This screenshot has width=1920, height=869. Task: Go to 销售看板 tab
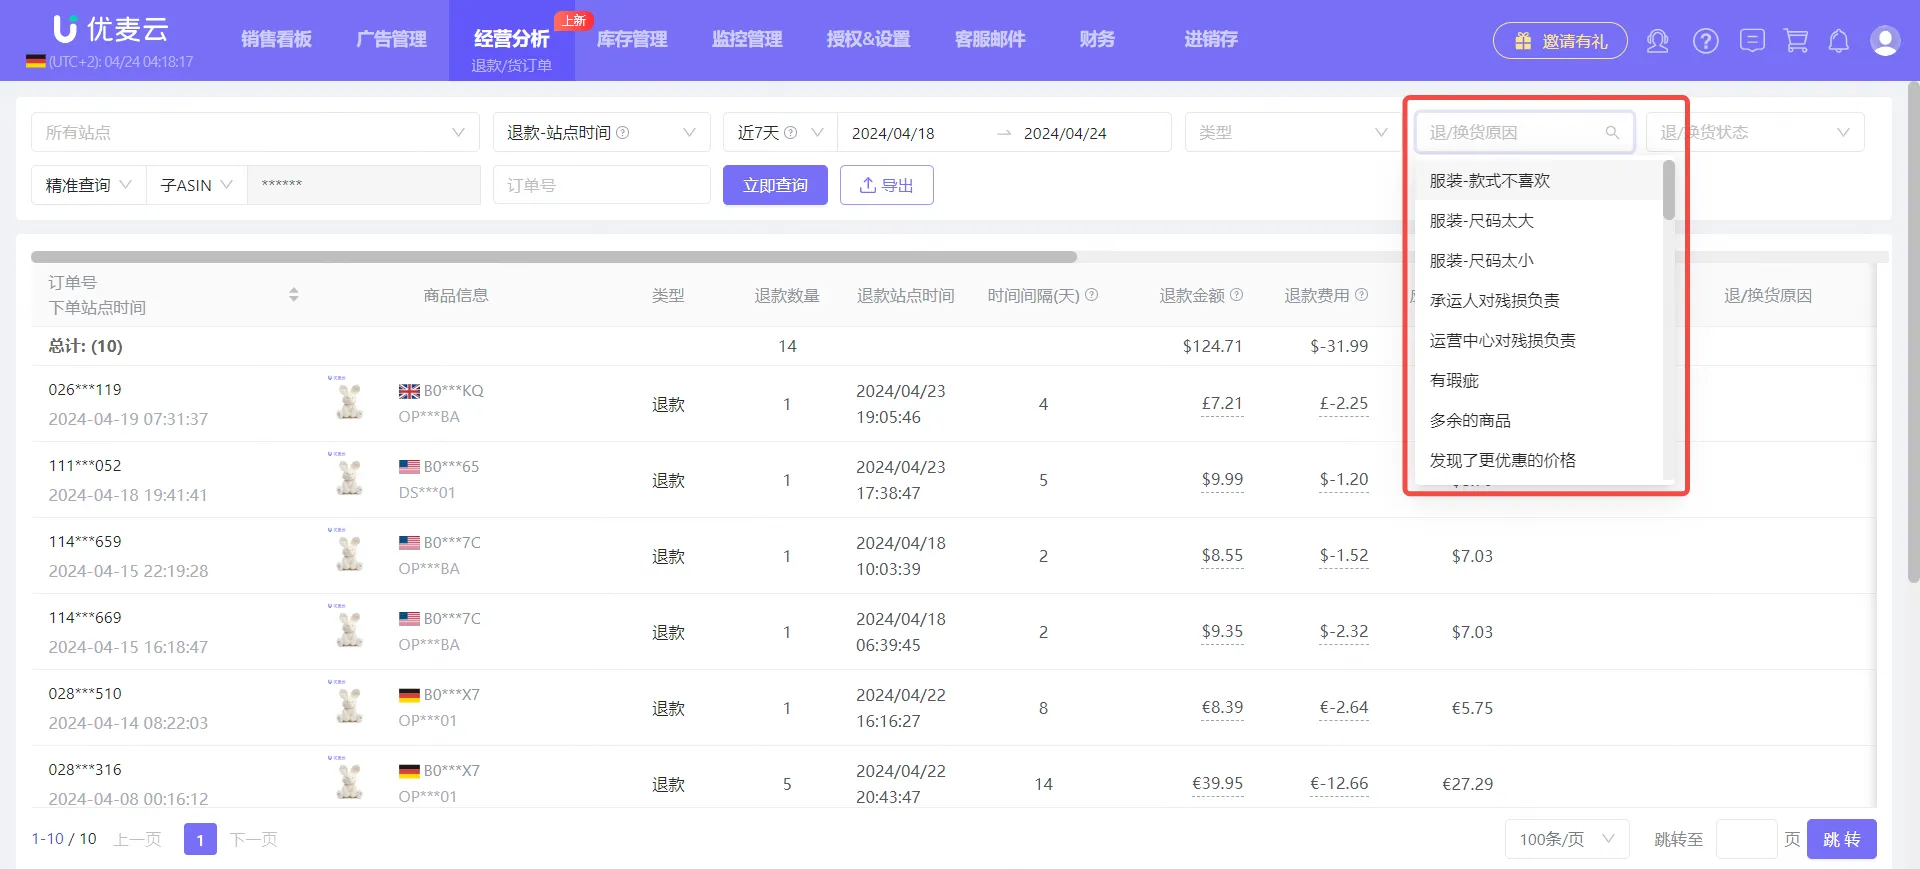coord(276,39)
